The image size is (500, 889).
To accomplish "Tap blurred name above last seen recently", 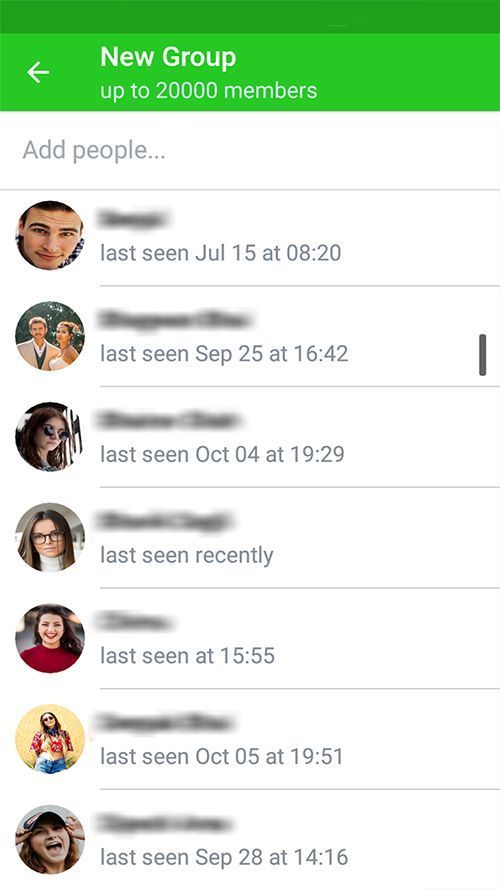I will point(165,521).
